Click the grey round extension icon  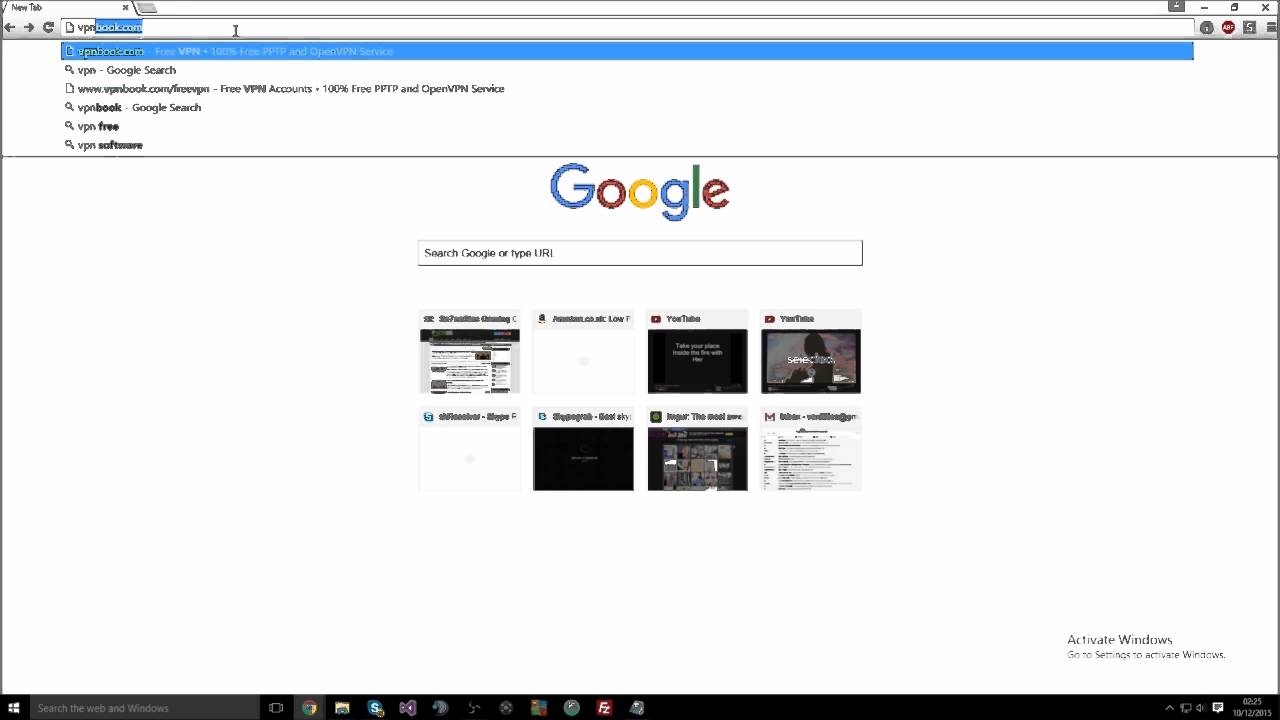coord(1207,27)
